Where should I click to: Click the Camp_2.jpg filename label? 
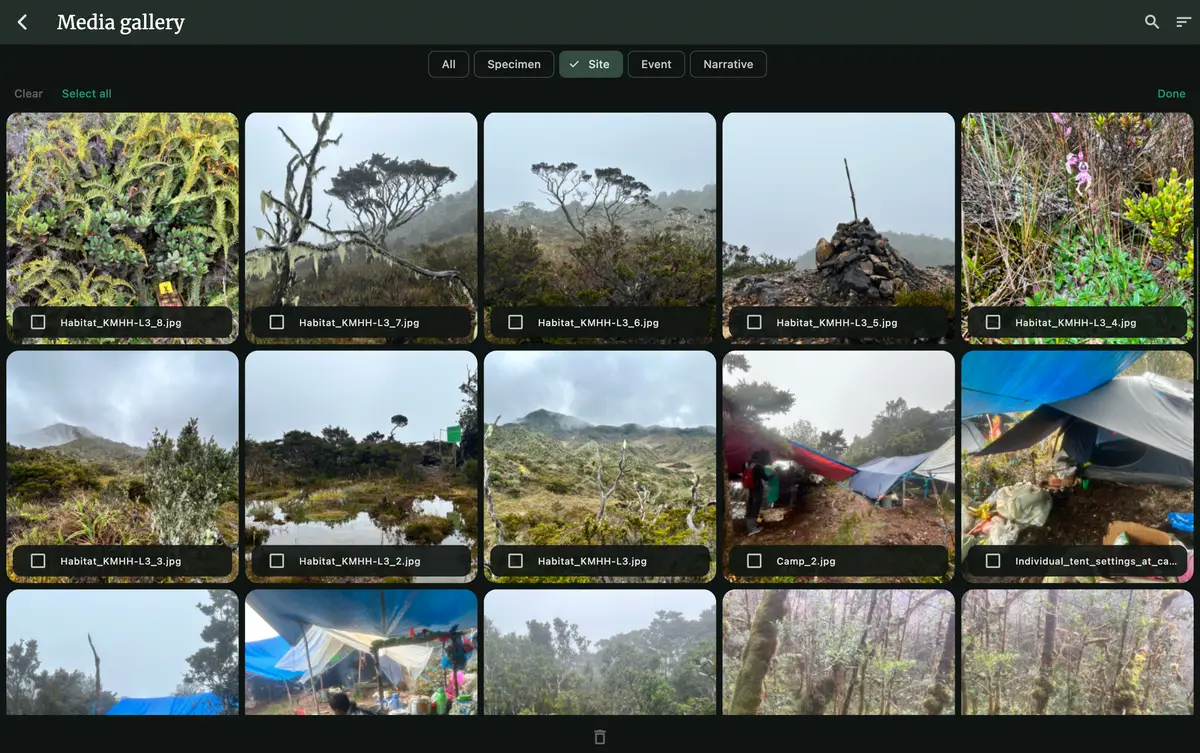pyautogui.click(x=806, y=562)
